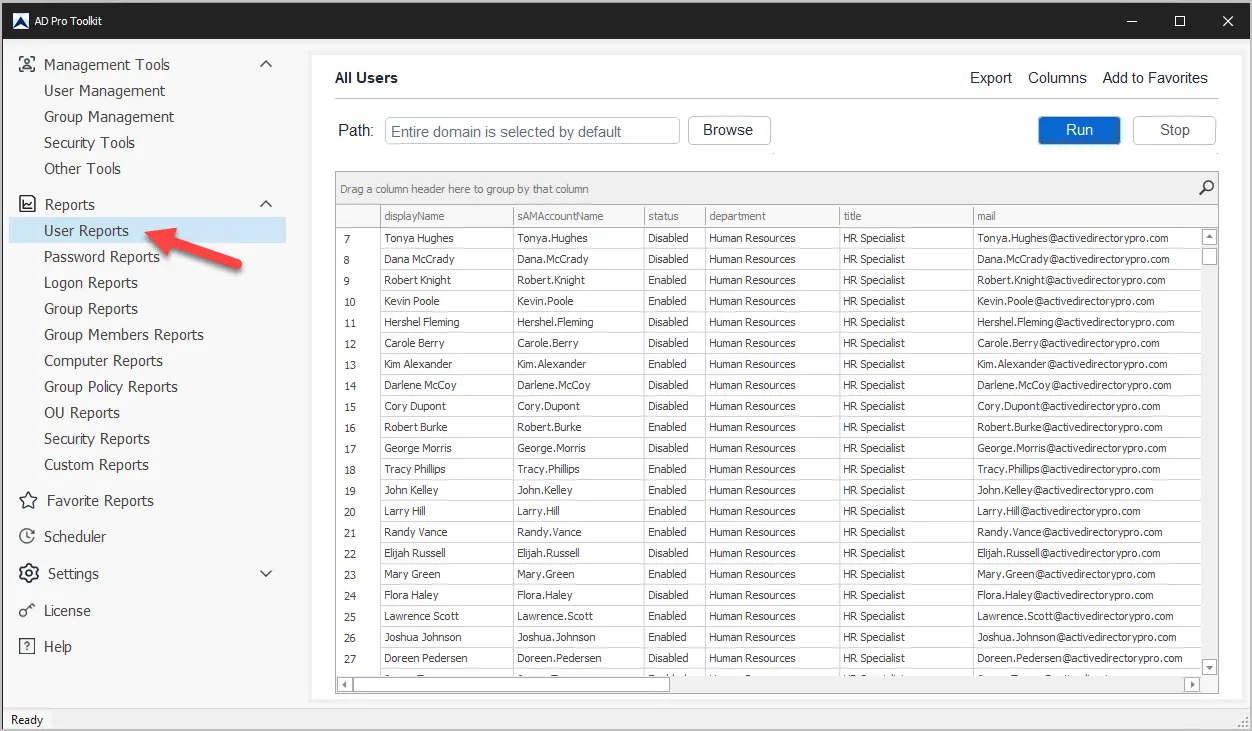Click the Scheduler clock icon

[x=27, y=536]
